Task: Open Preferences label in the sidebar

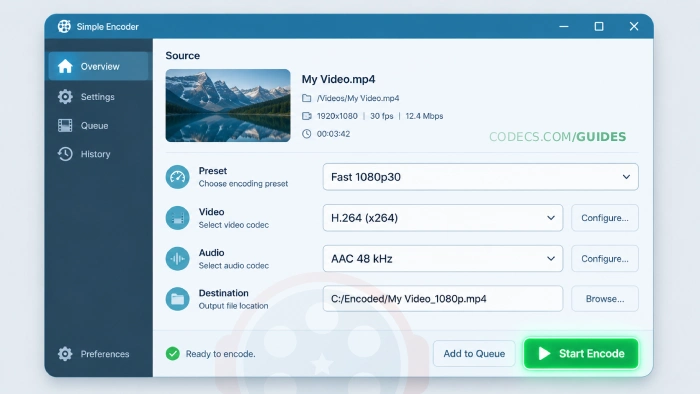Action: (105, 354)
